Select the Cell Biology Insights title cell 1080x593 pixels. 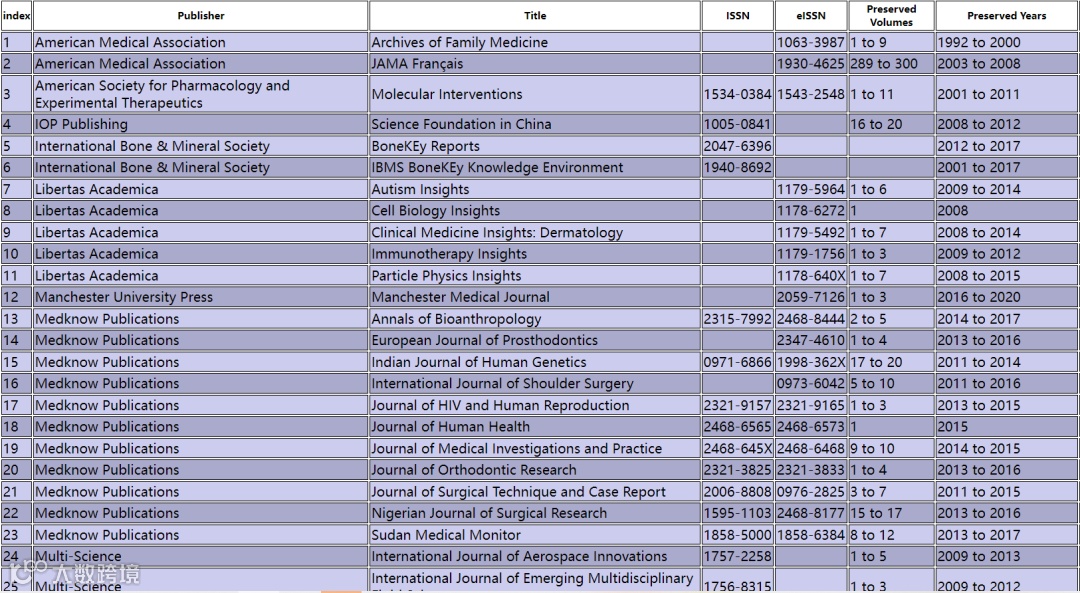click(535, 211)
